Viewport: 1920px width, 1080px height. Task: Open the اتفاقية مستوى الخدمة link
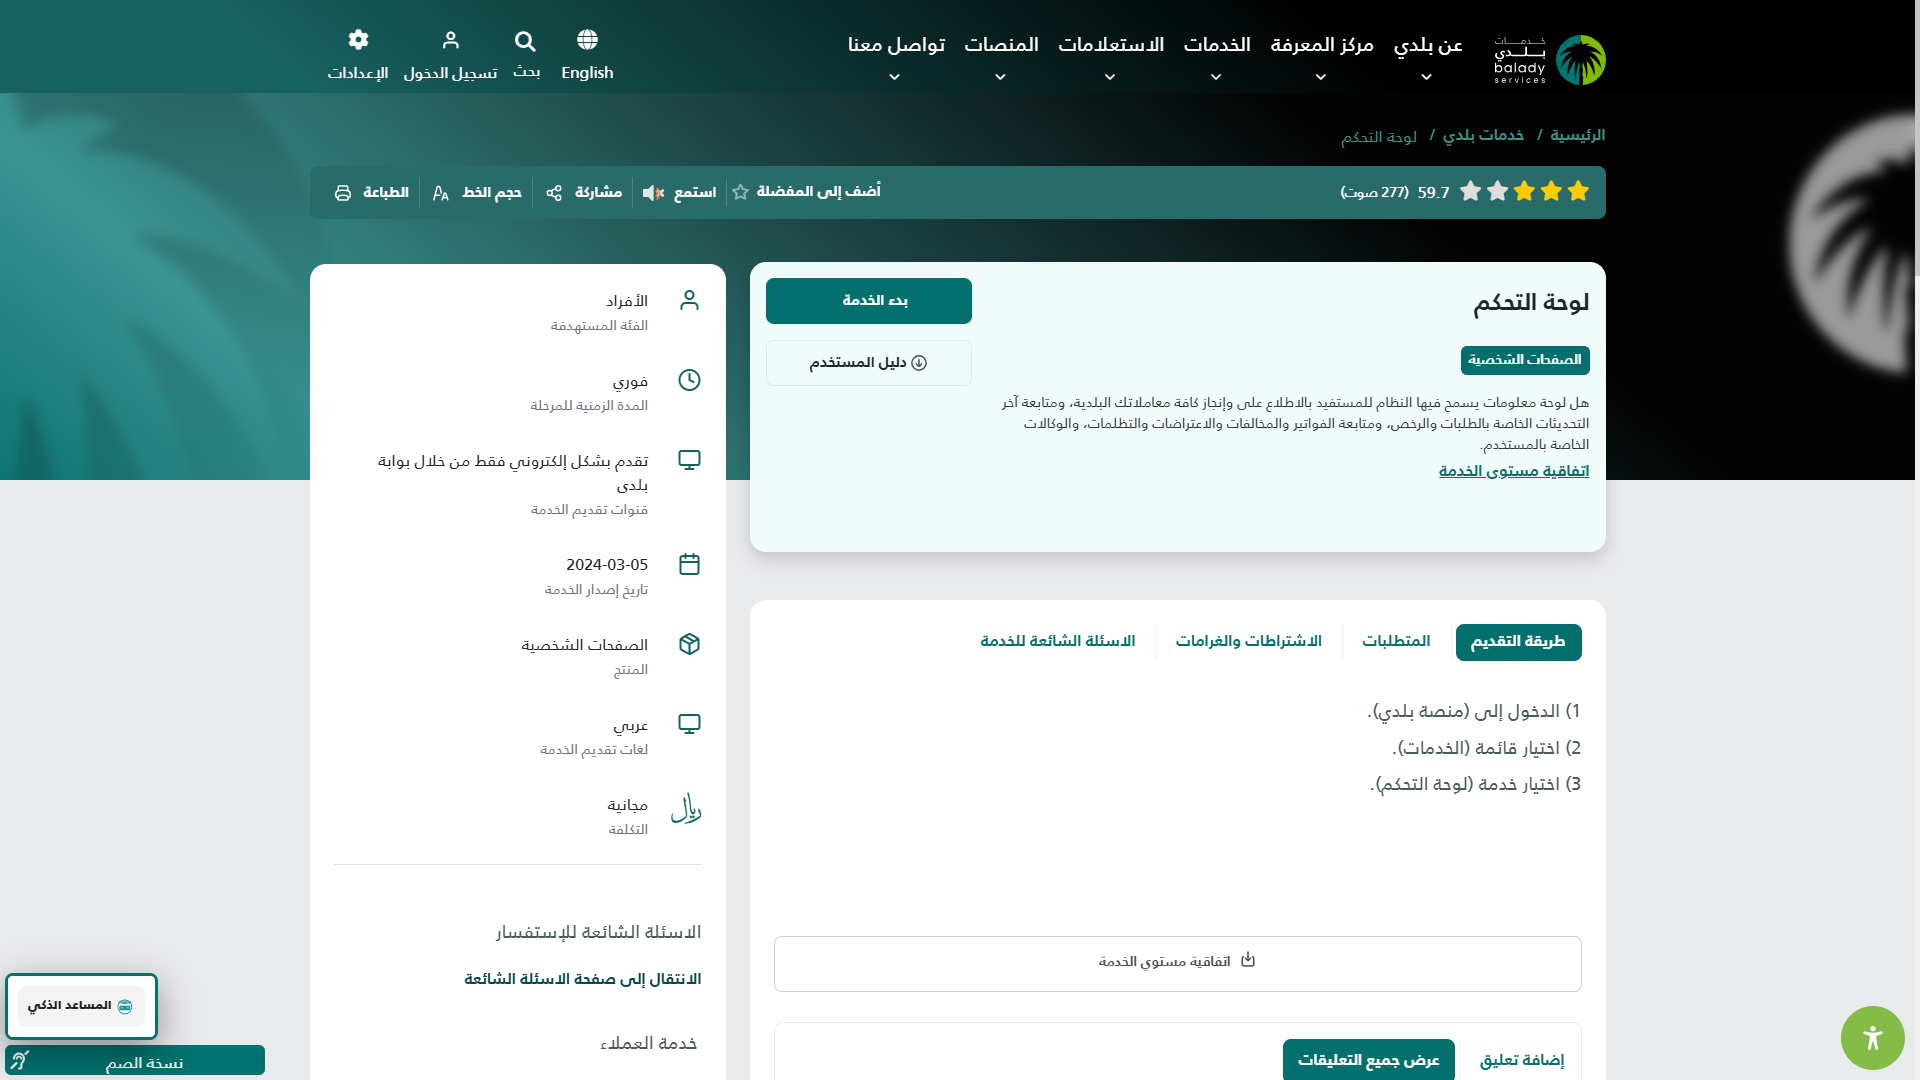tap(1513, 471)
